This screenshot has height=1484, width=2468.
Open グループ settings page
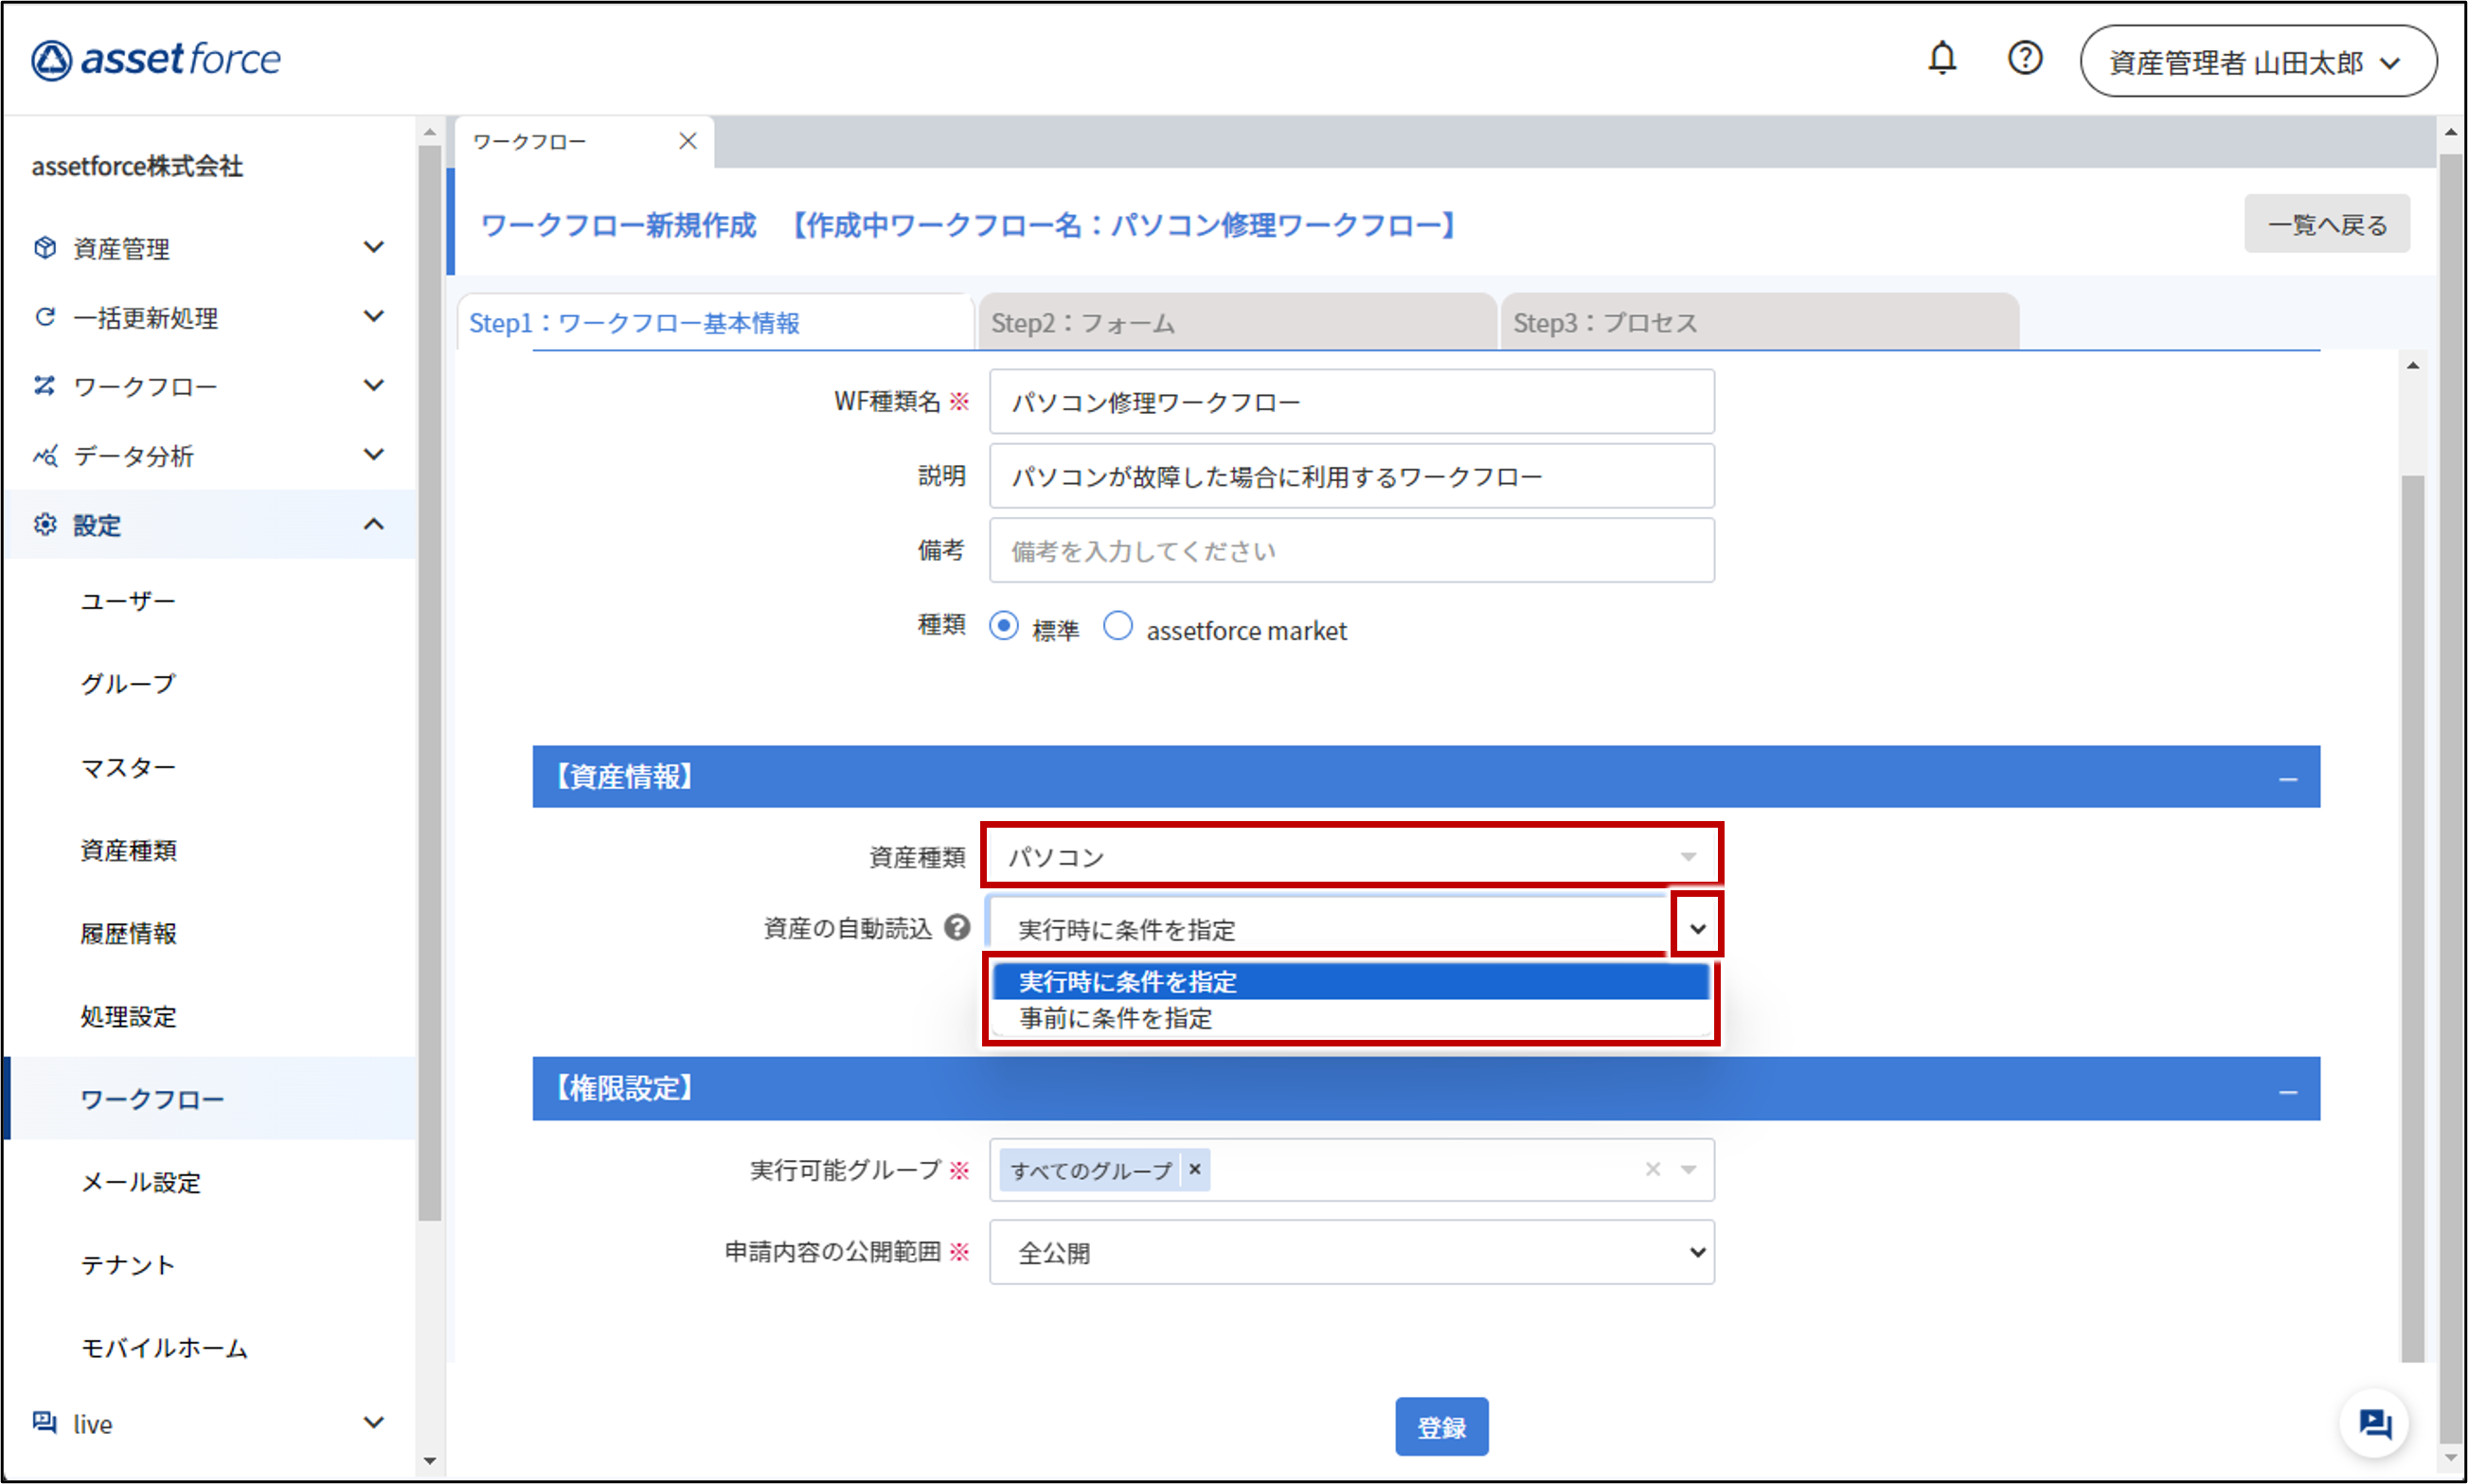click(x=128, y=683)
